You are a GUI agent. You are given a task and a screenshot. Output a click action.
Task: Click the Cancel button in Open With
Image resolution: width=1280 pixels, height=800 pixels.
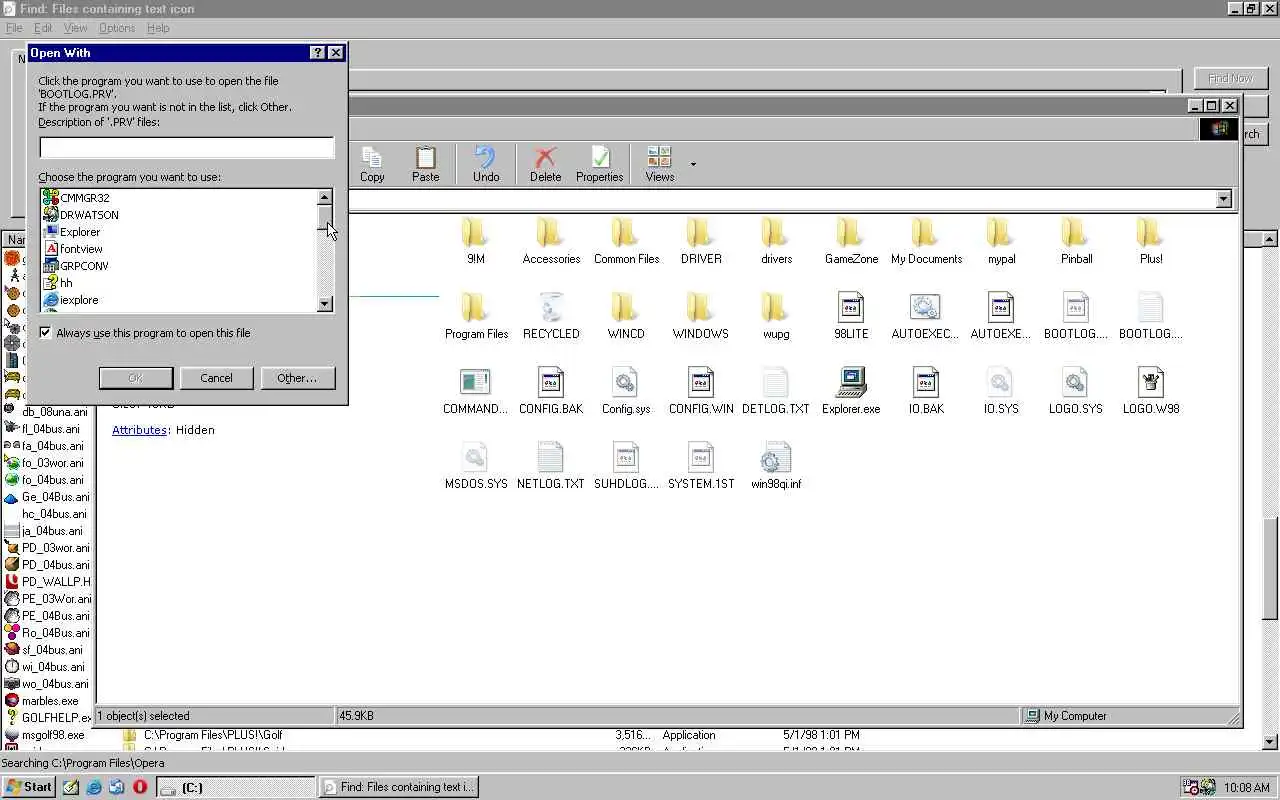[x=216, y=378]
